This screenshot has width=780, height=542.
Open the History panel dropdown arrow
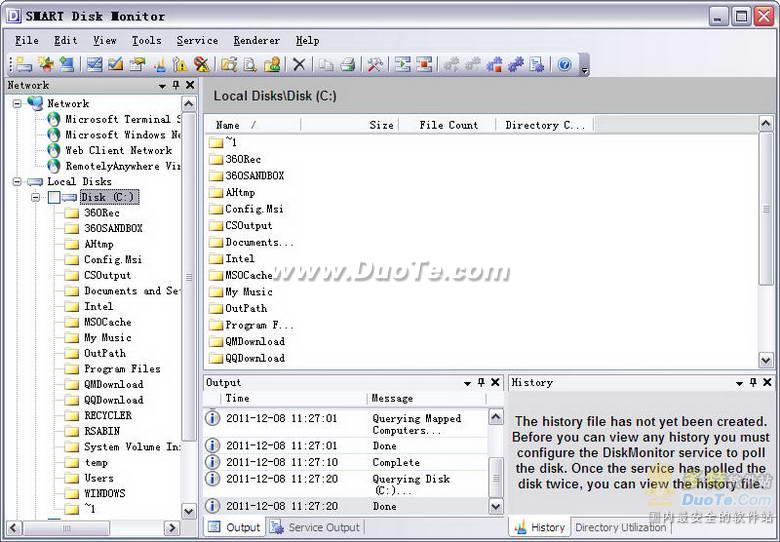[739, 383]
